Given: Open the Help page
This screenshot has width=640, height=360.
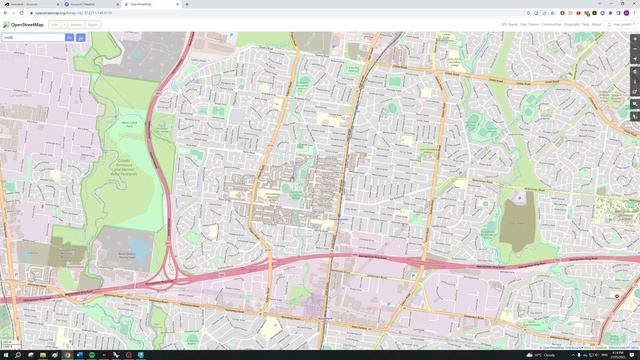Looking at the screenshot, I should 585,24.
